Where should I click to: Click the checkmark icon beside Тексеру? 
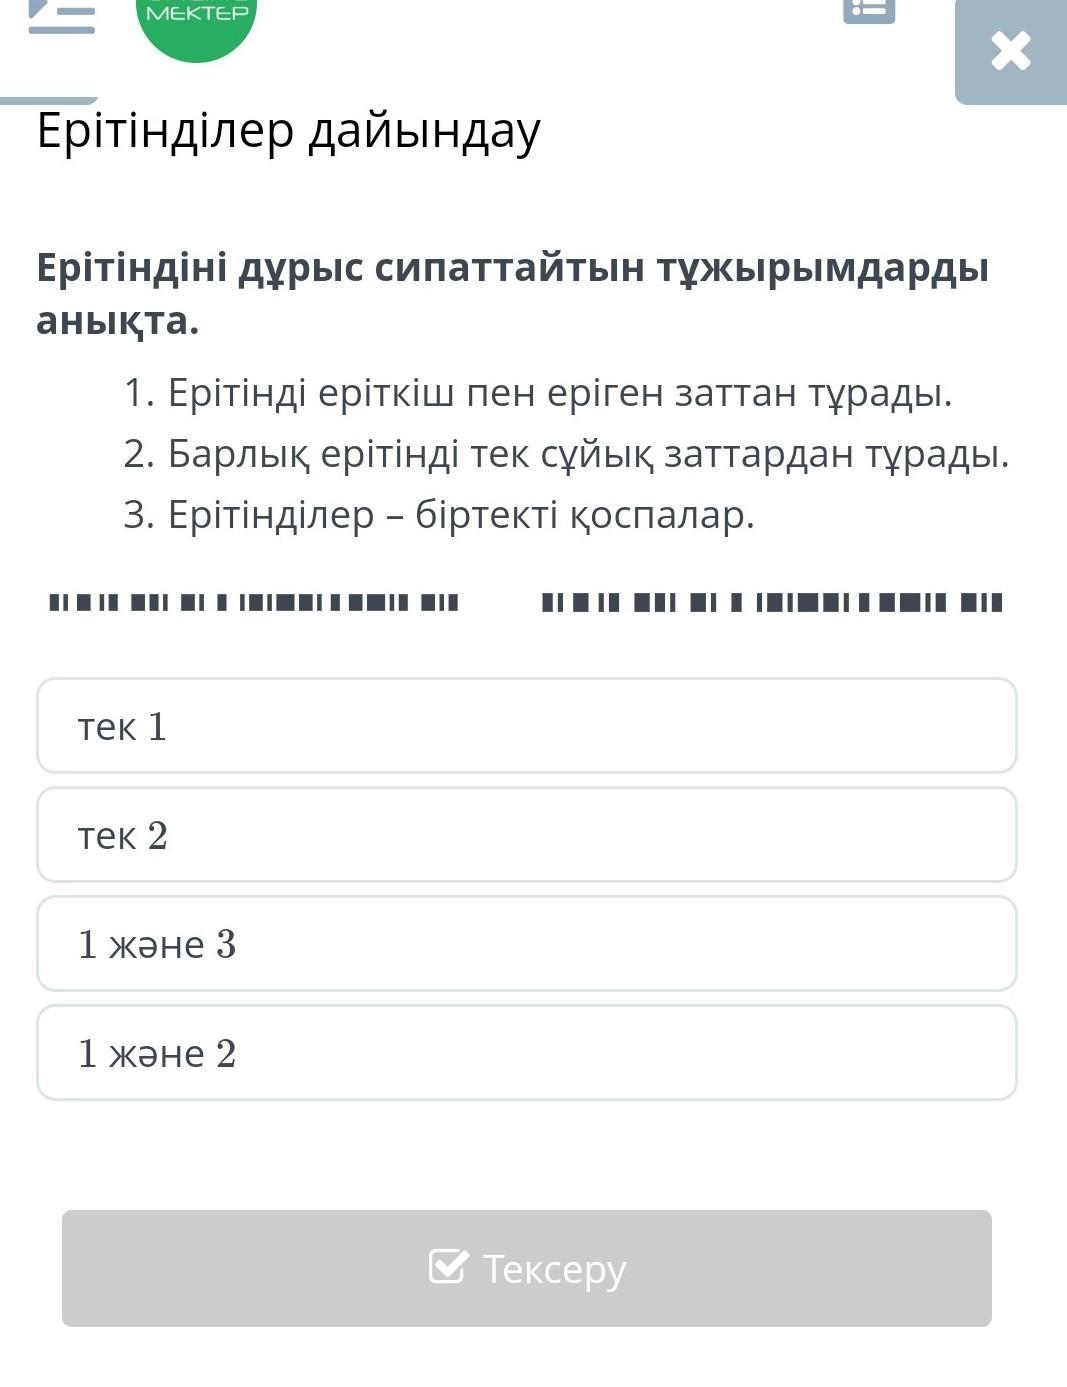click(447, 1266)
